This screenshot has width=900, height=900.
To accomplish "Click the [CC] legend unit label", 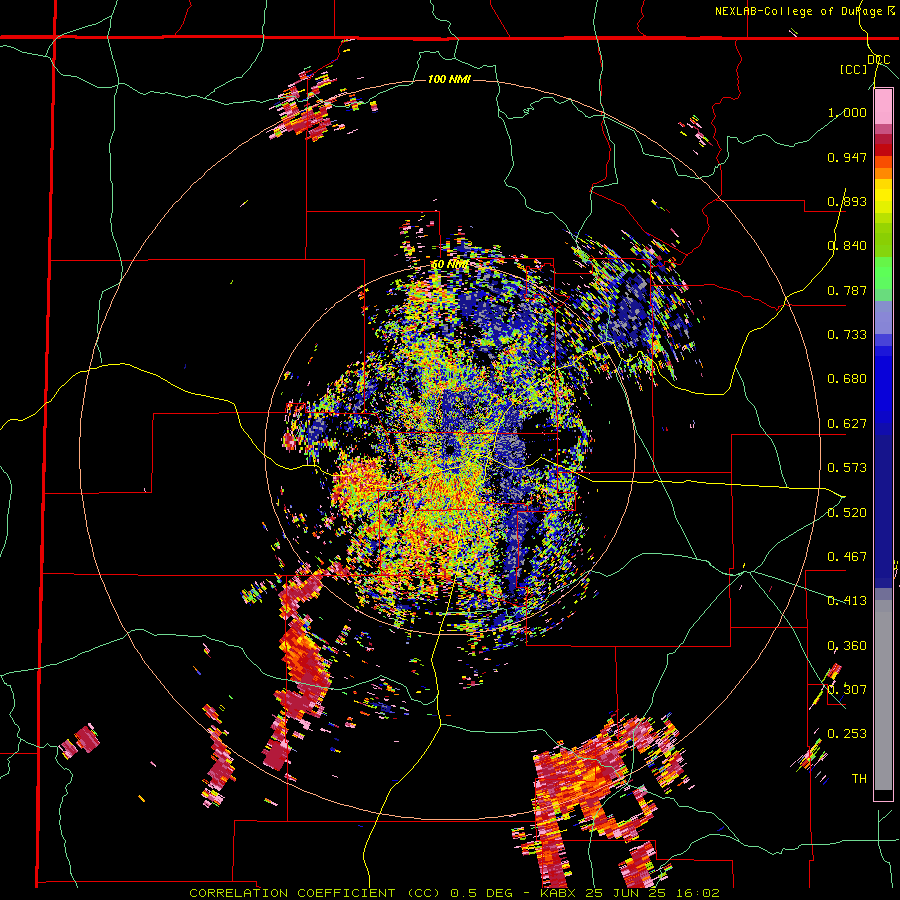I will coord(853,69).
